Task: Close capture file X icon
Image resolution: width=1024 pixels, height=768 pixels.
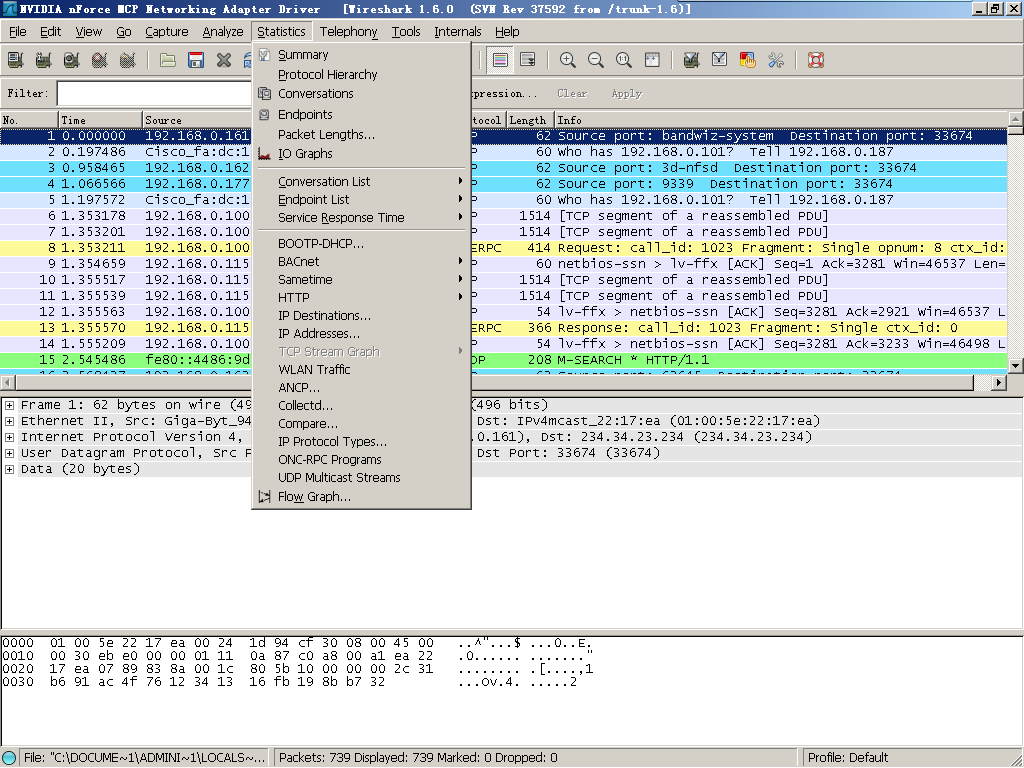Action: point(224,60)
